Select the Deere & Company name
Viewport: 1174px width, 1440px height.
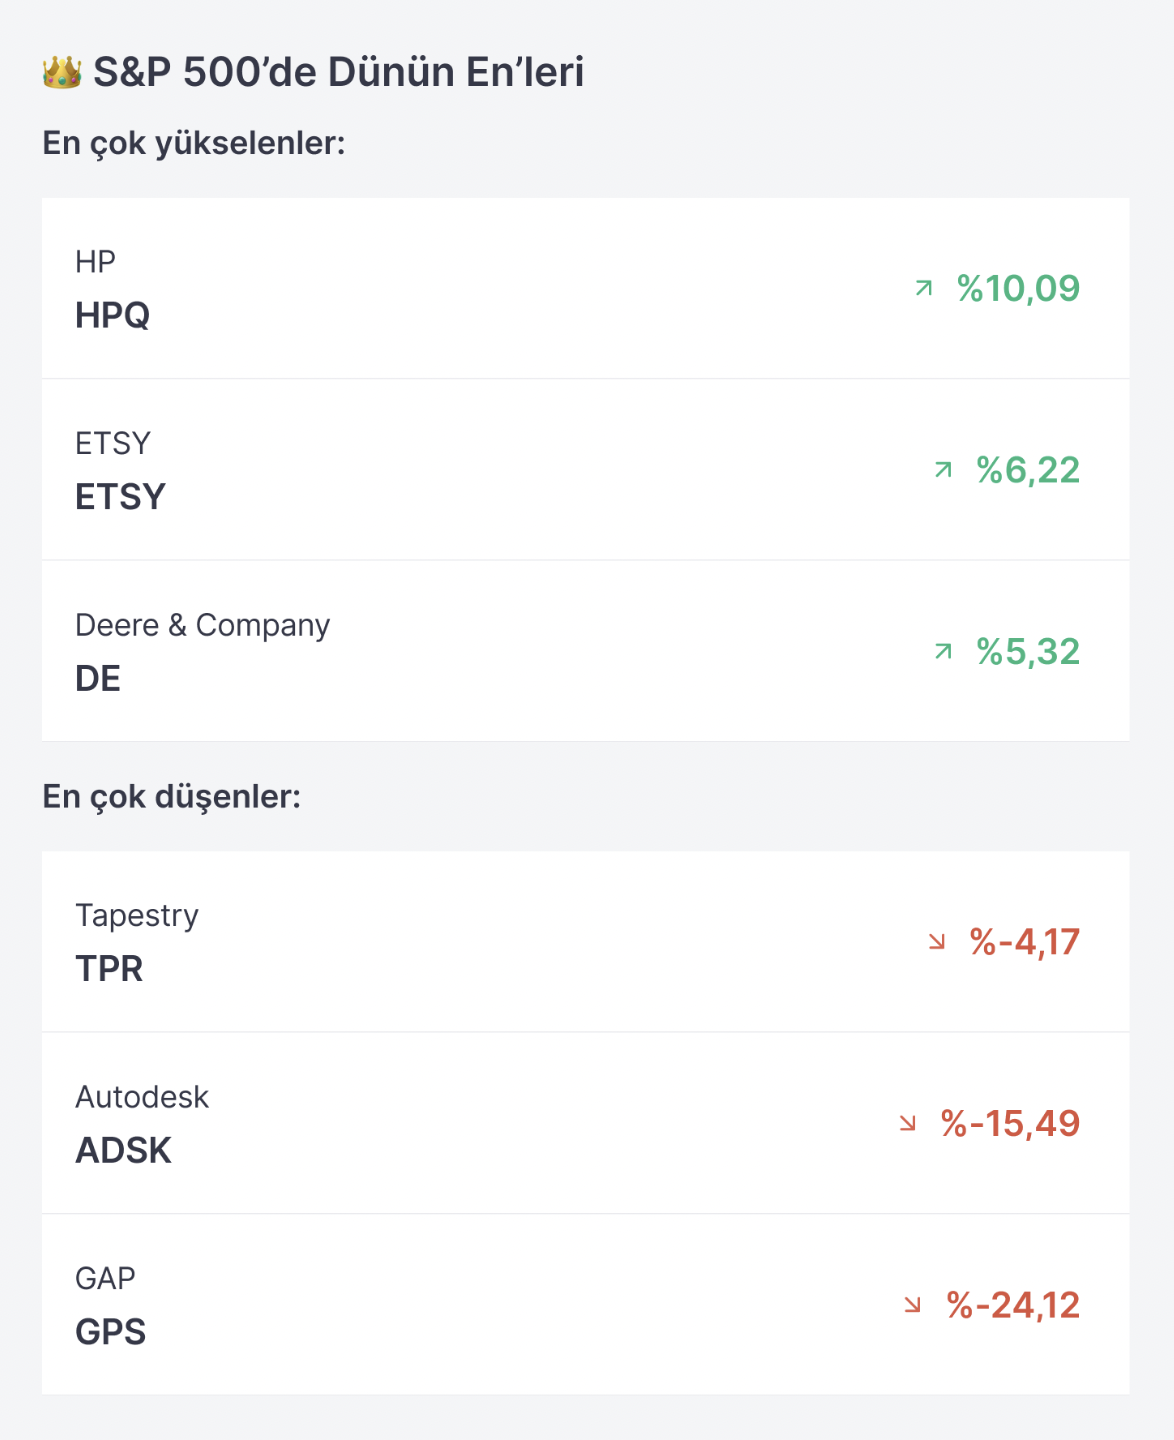tap(203, 625)
